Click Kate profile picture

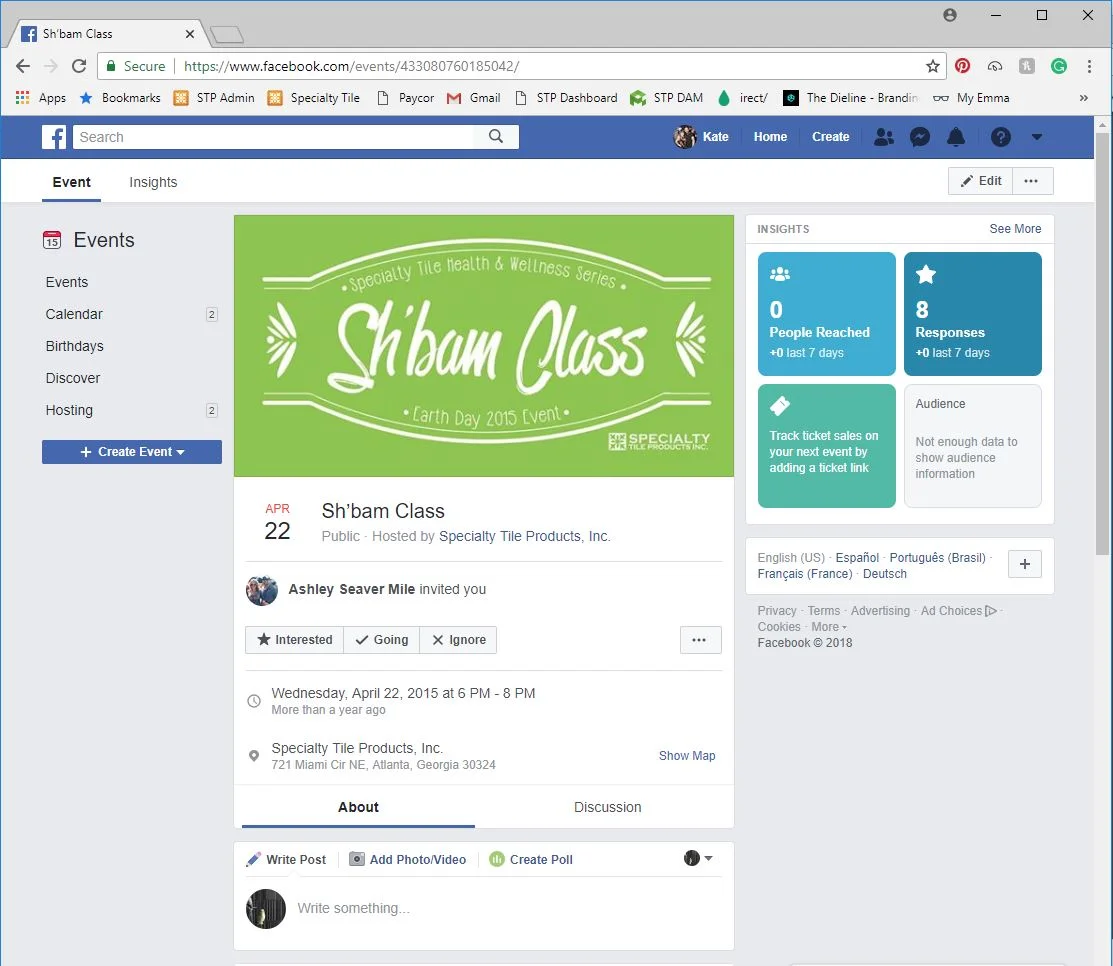coord(685,137)
